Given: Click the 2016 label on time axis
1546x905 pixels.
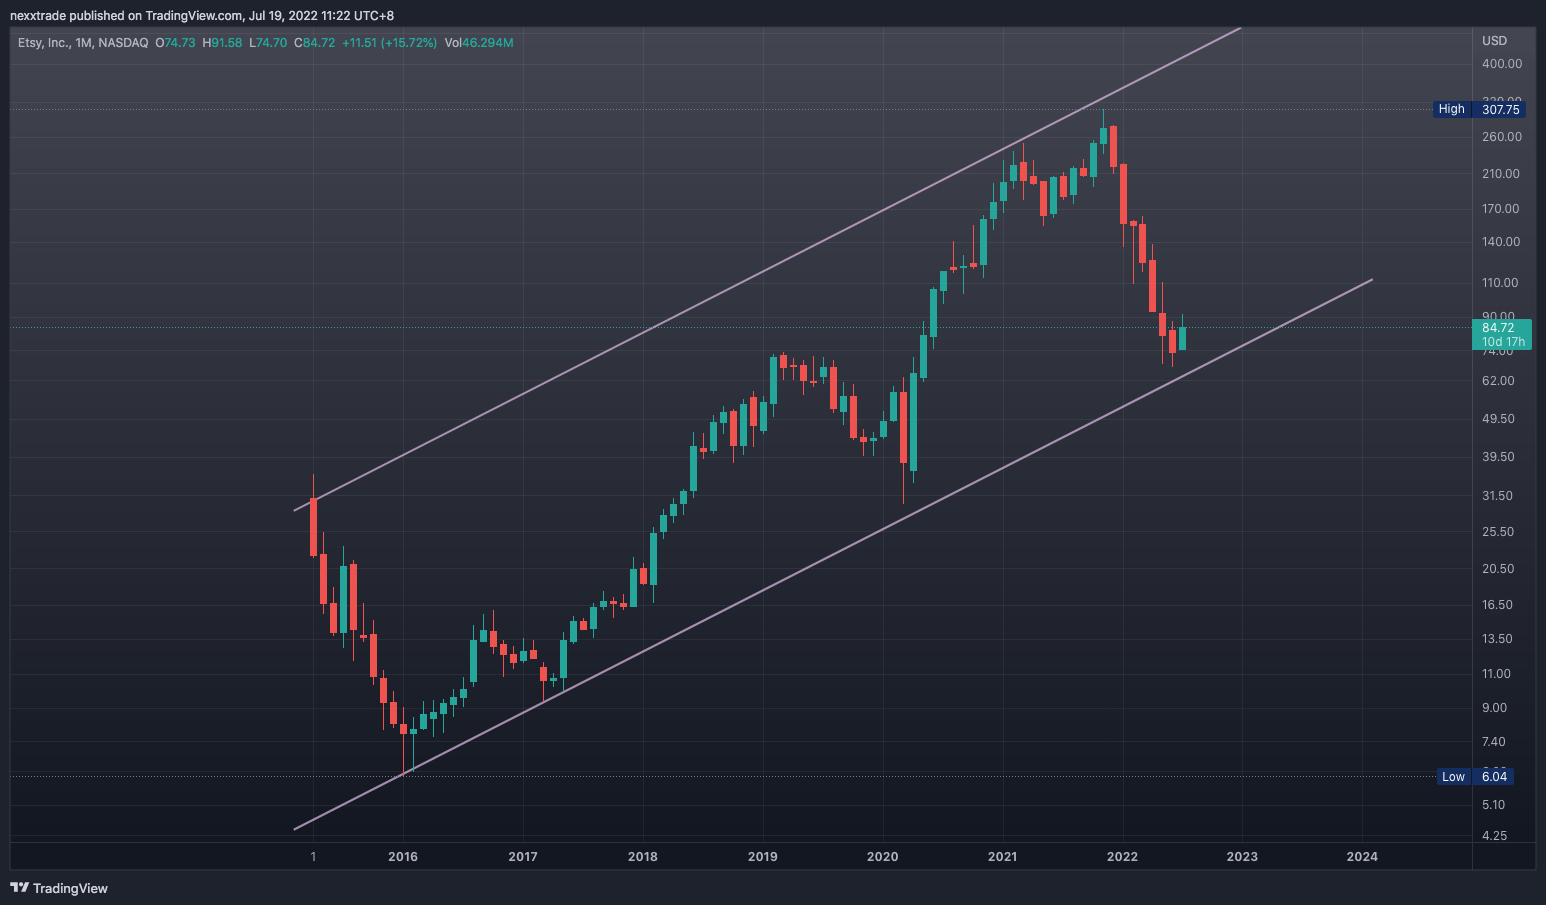Looking at the screenshot, I should click(x=403, y=856).
